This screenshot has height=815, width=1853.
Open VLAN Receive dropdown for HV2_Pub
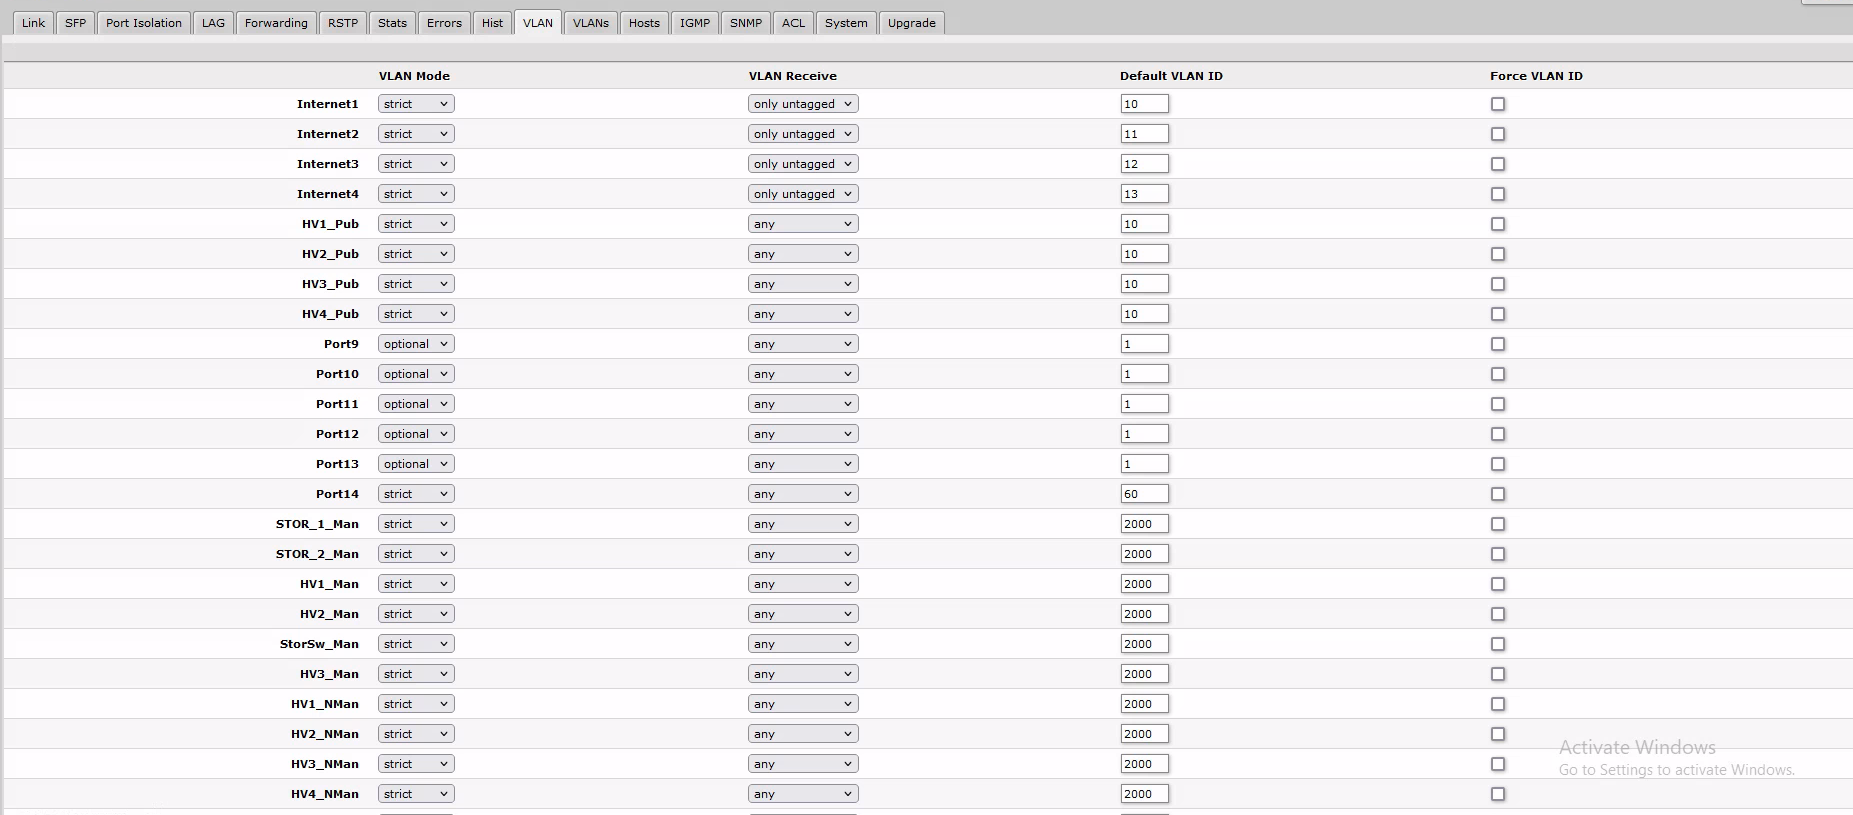pyautogui.click(x=803, y=254)
